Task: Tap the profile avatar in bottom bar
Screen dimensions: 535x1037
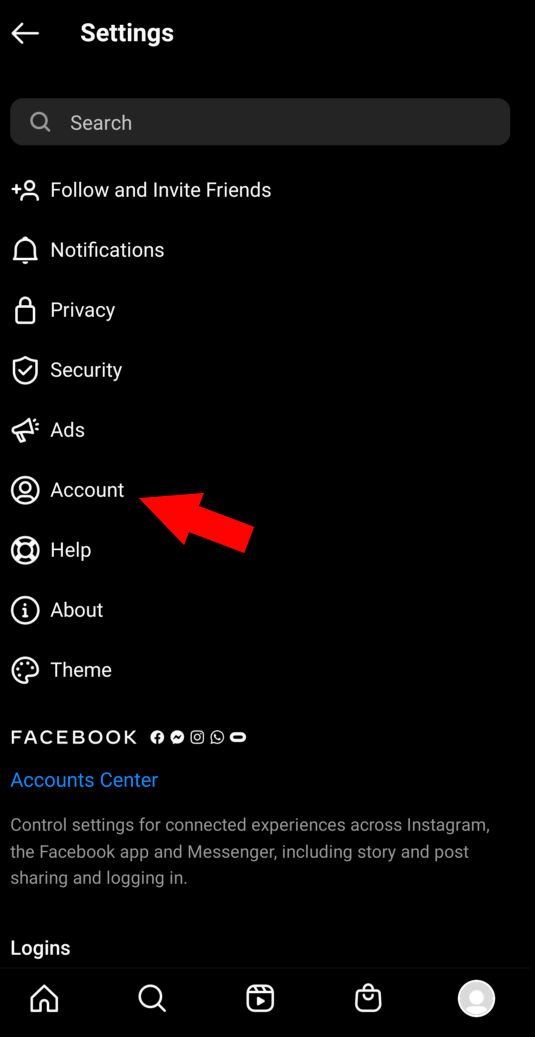Action: (x=476, y=998)
